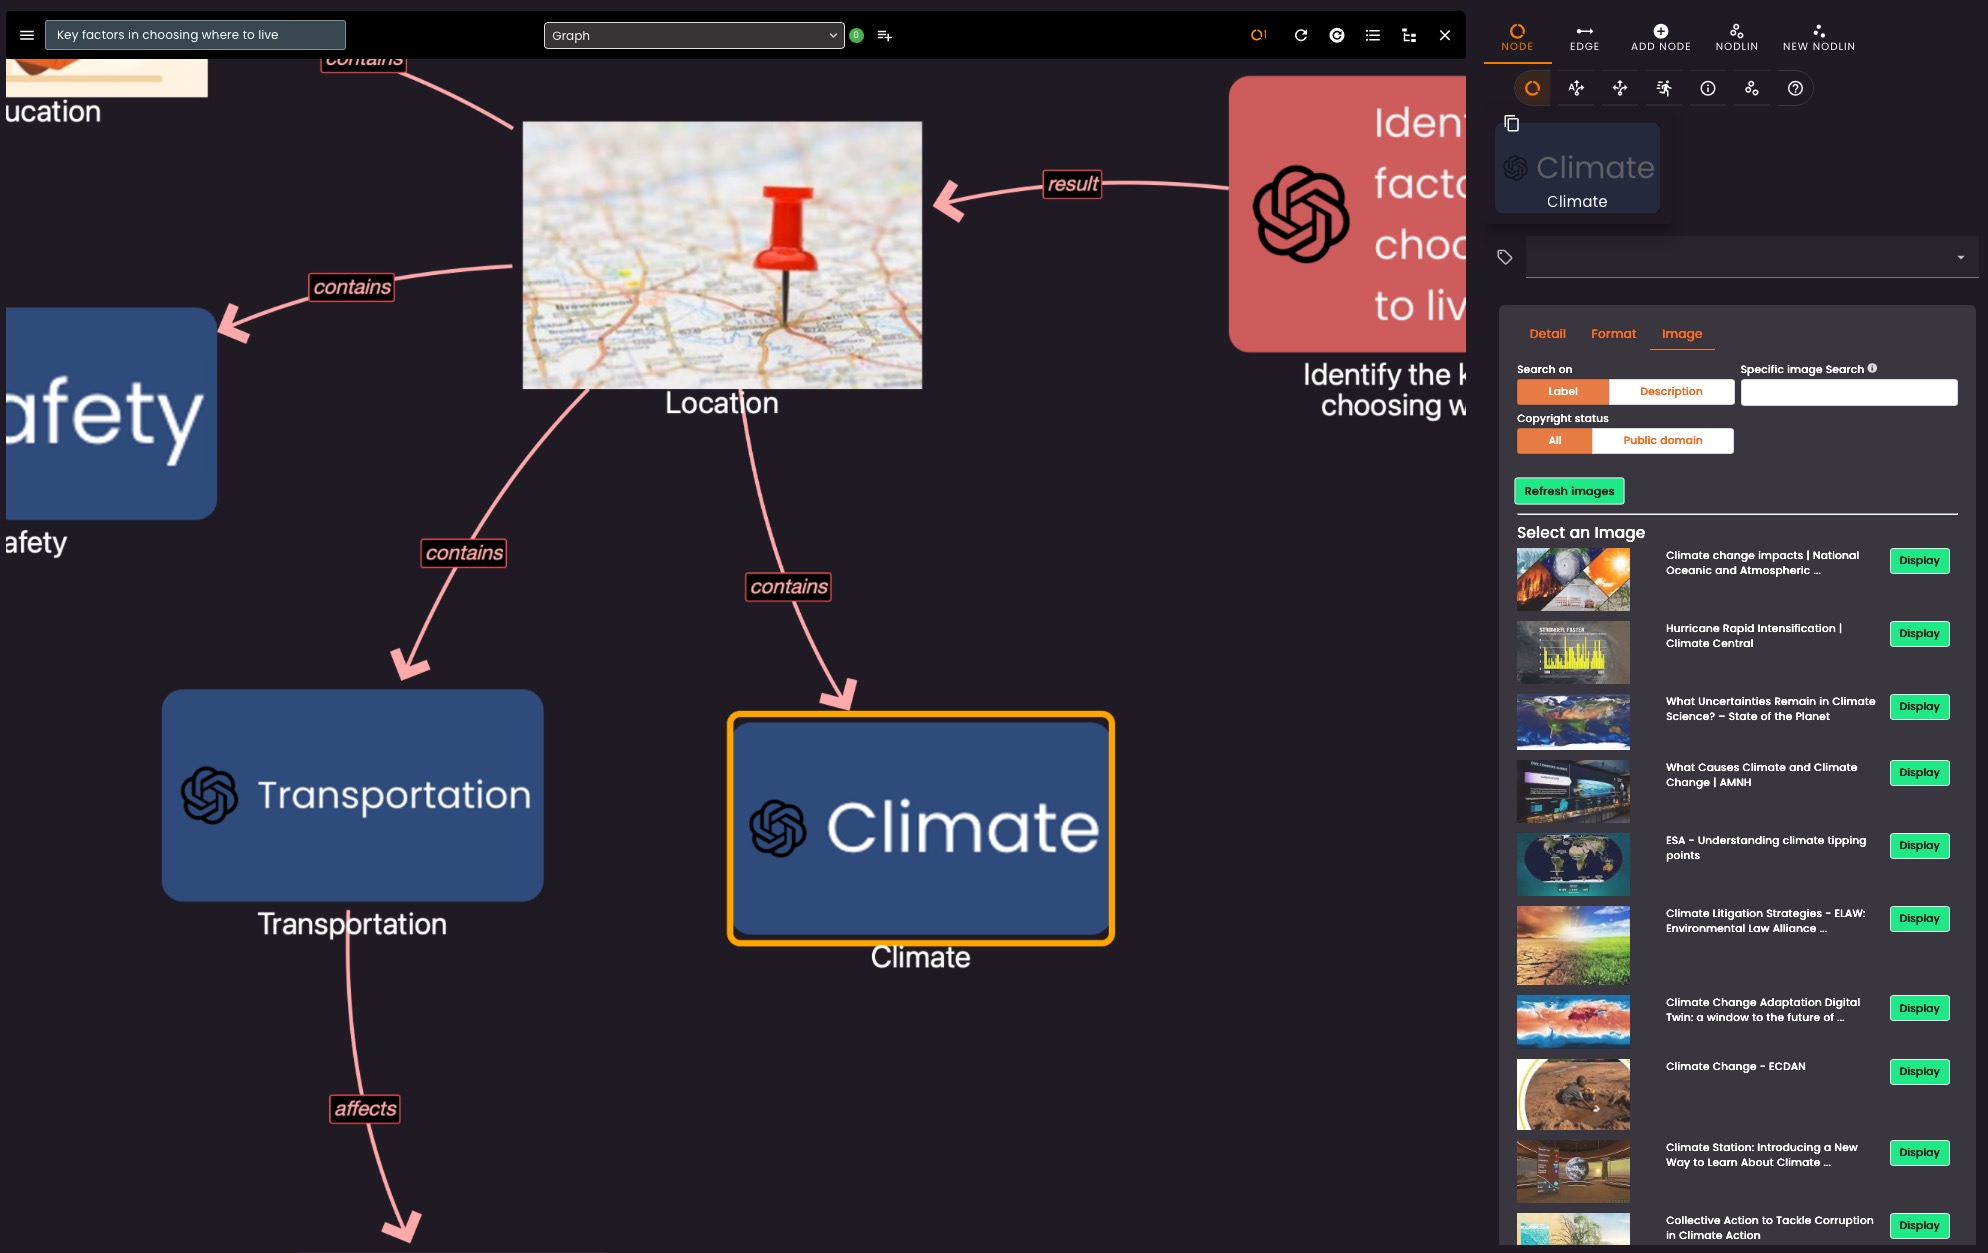Select Public domain copyright status
The height and width of the screenshot is (1253, 1988).
[1661, 440]
